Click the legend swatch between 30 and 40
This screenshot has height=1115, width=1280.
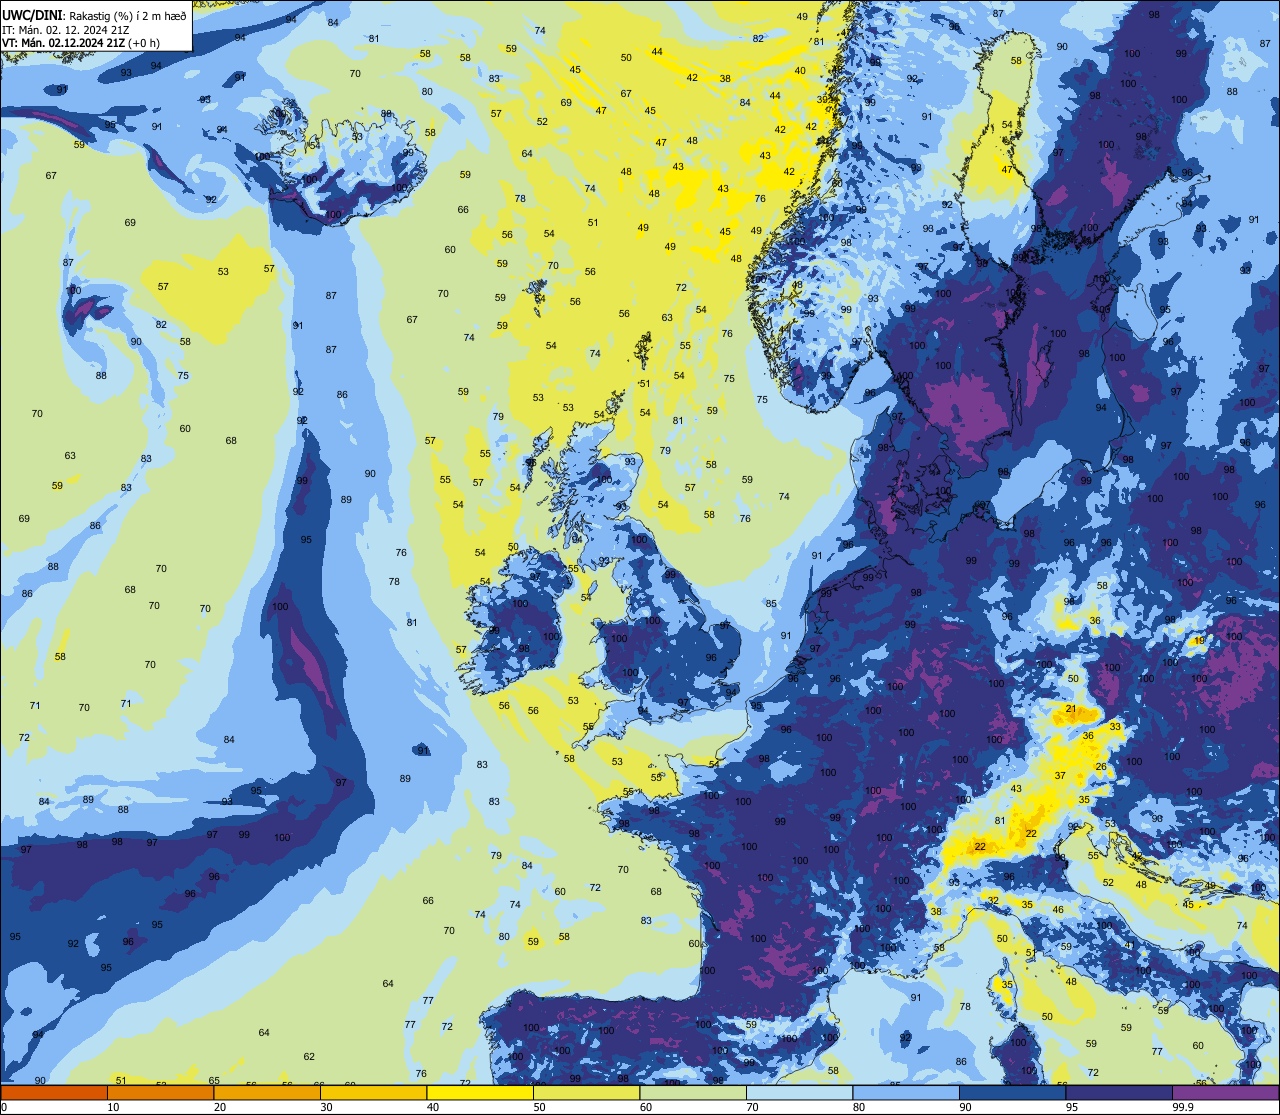click(373, 1092)
